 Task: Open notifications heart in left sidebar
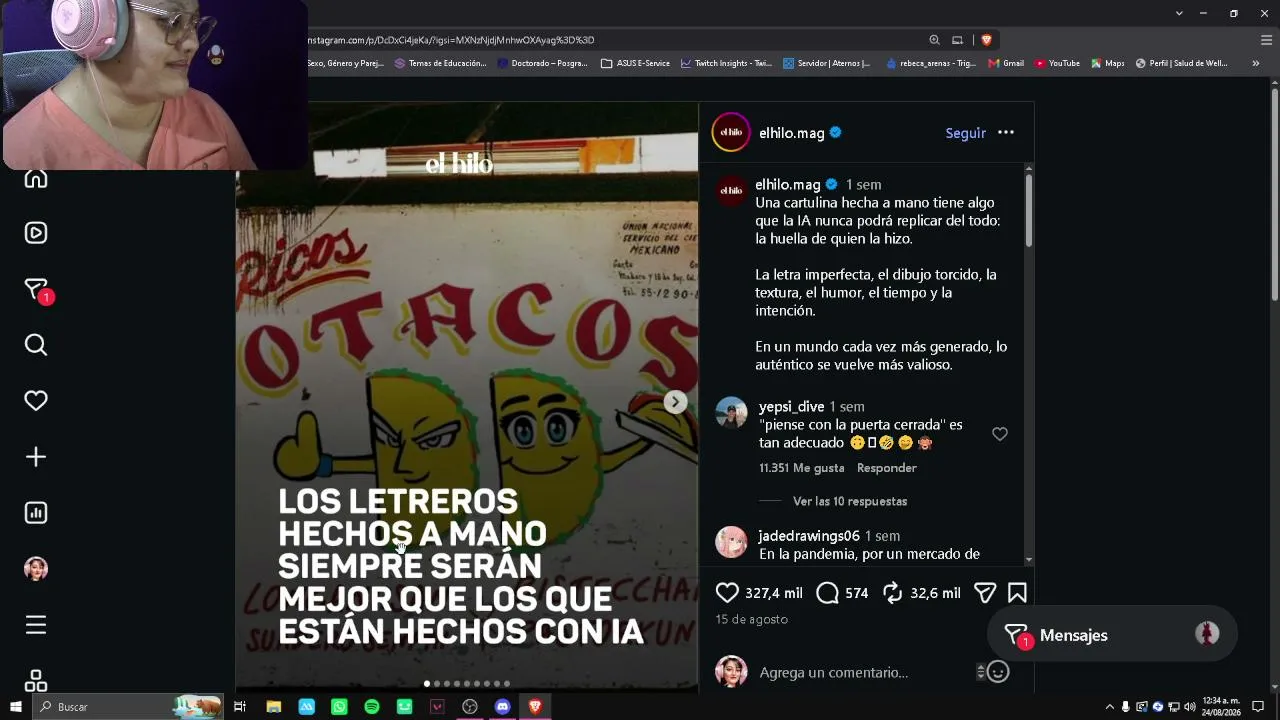click(x=36, y=401)
